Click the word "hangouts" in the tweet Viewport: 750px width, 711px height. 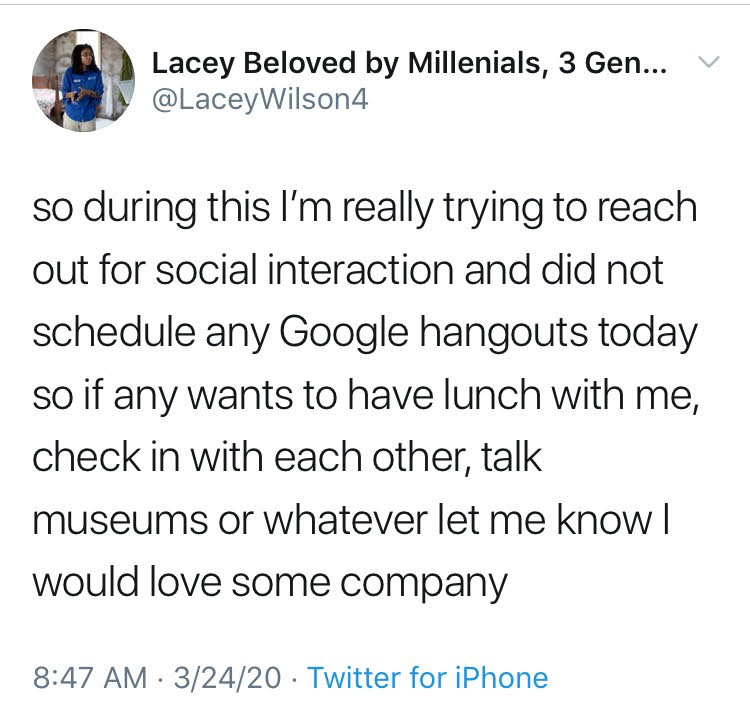503,333
